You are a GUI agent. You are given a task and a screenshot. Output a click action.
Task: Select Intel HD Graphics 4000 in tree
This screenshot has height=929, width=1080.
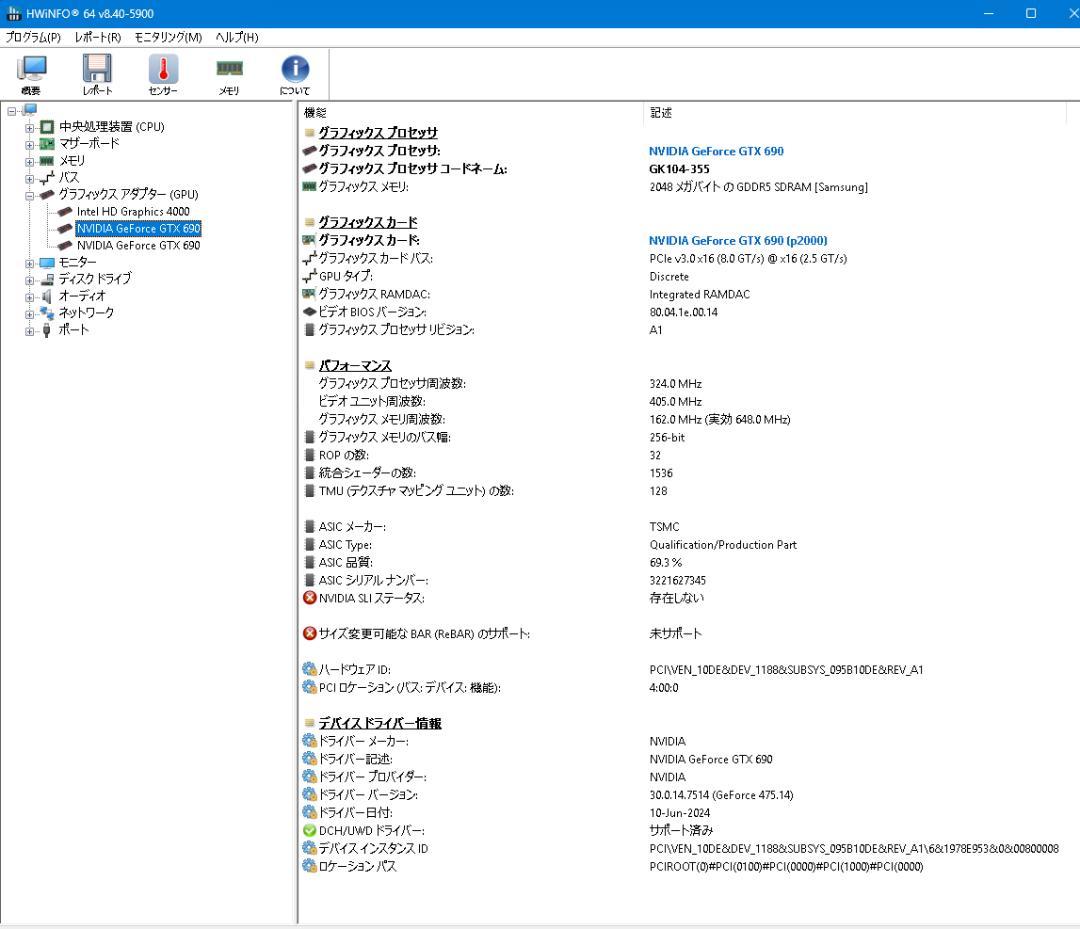click(x=133, y=211)
